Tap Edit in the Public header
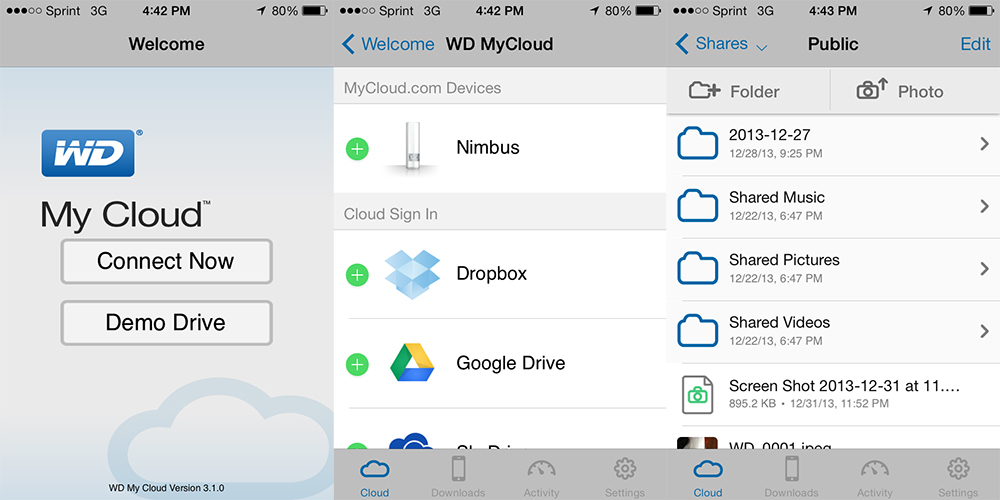 975,44
